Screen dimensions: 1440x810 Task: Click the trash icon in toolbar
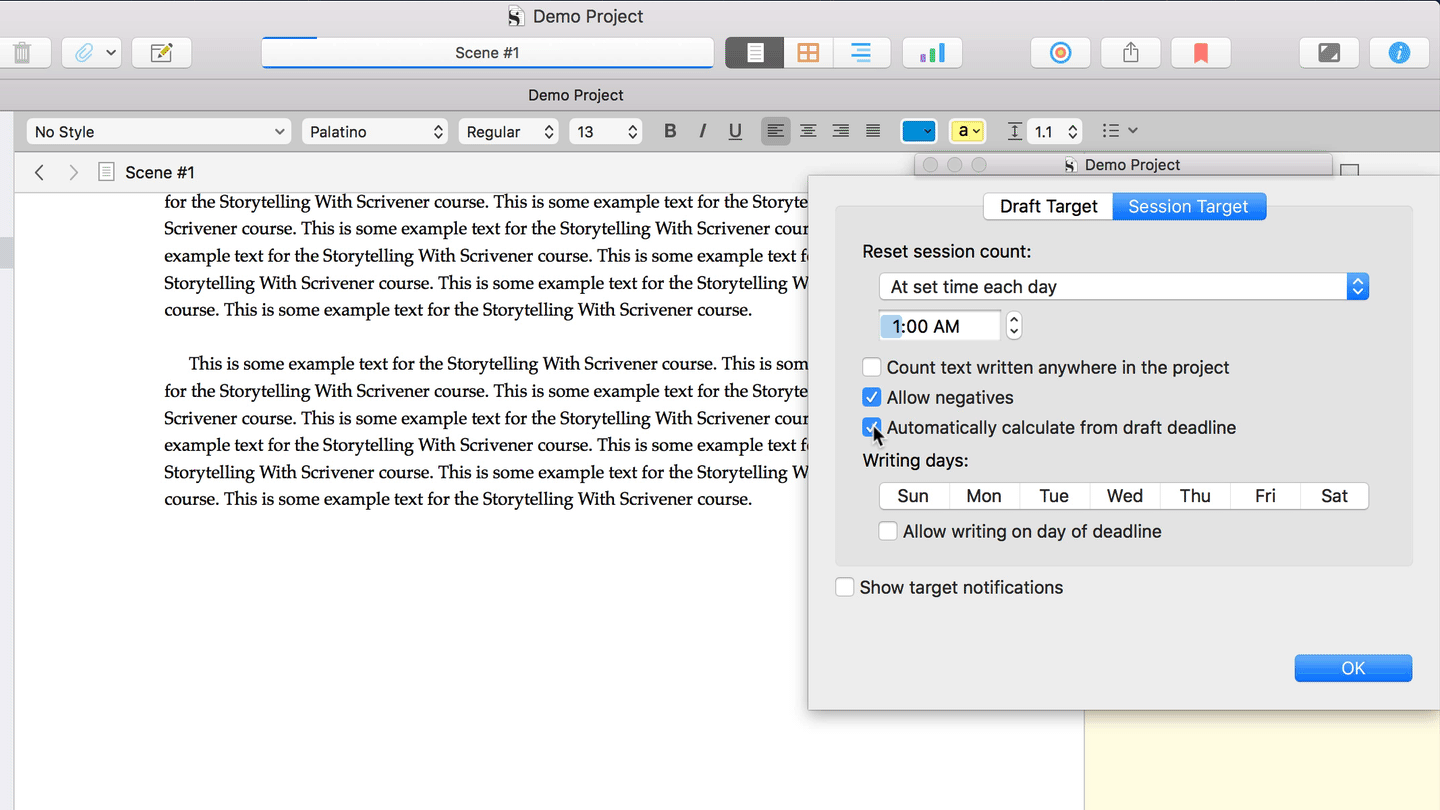tap(23, 53)
